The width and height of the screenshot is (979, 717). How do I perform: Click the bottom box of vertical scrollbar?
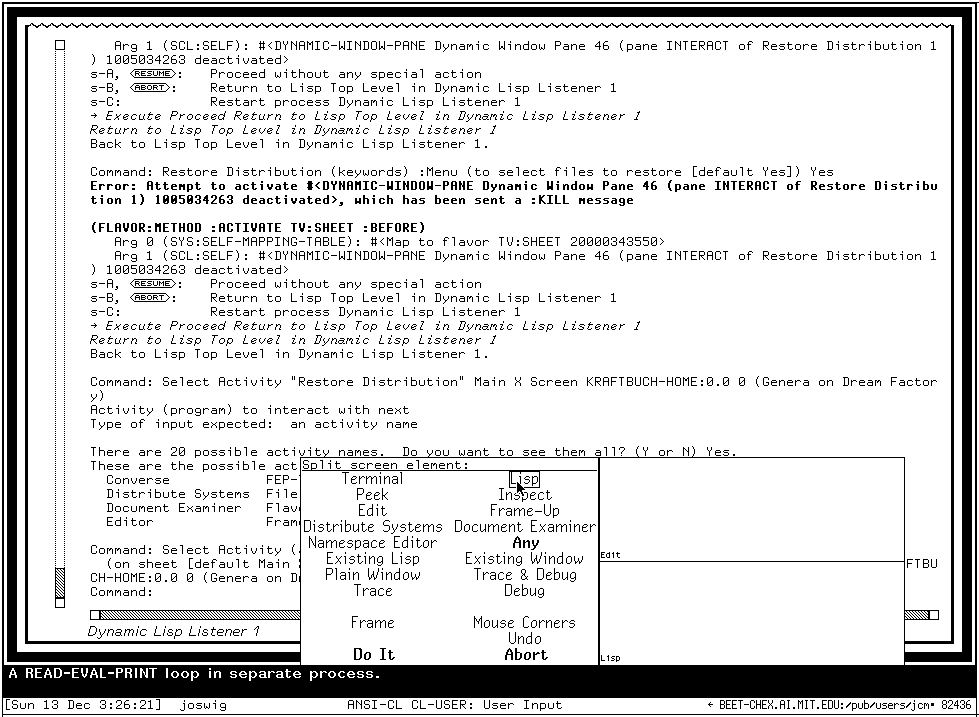click(x=60, y=603)
